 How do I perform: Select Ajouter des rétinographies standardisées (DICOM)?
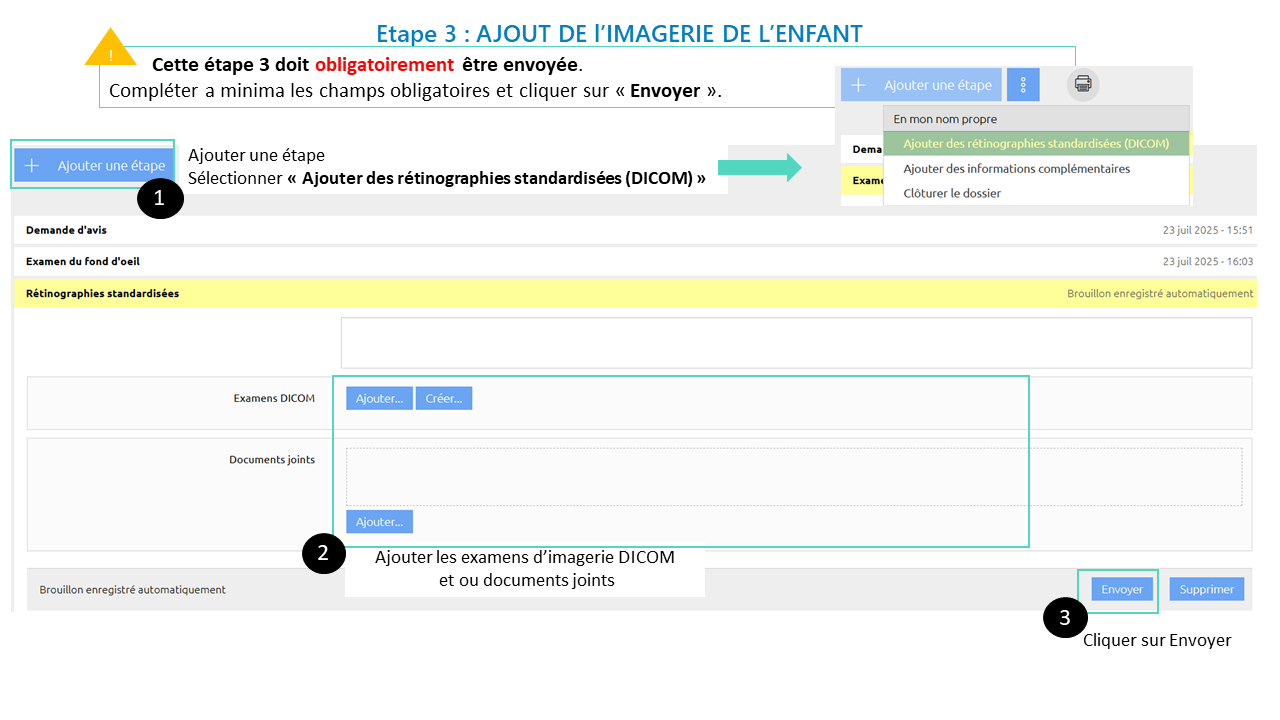click(x=1035, y=144)
